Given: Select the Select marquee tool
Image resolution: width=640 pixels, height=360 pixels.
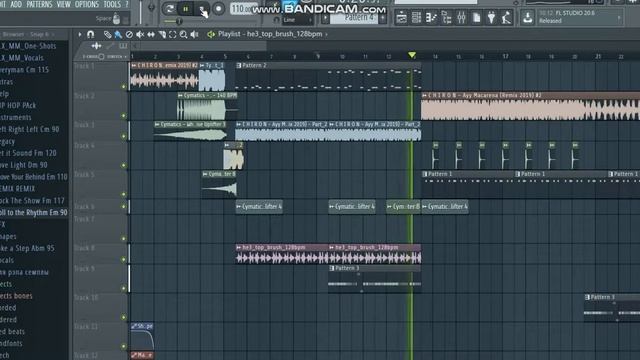Looking at the screenshot, I should tap(173, 35).
